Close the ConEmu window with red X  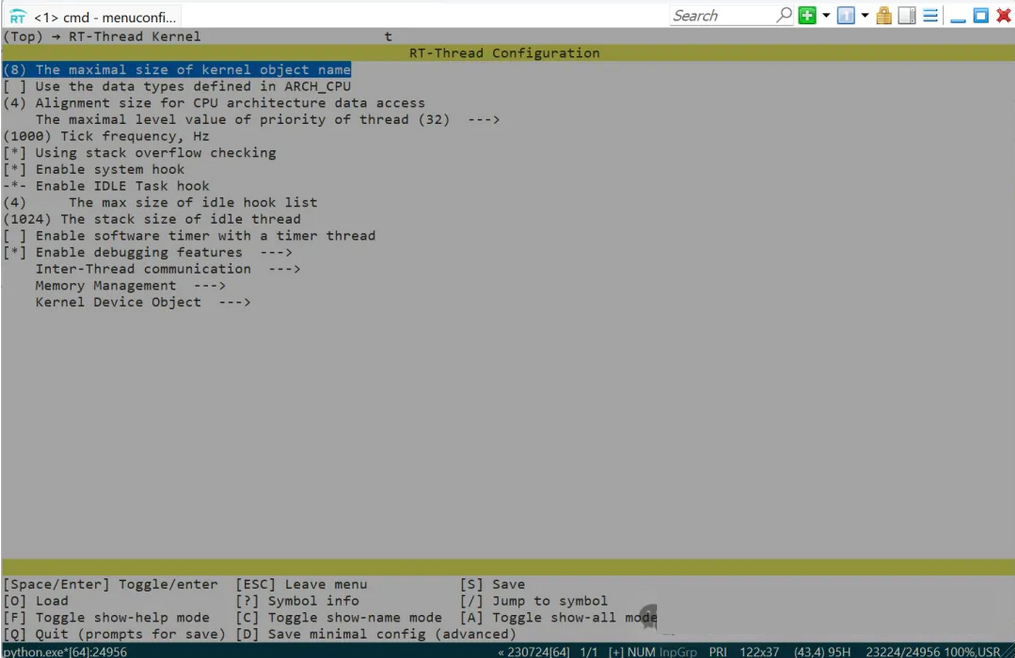click(1003, 16)
